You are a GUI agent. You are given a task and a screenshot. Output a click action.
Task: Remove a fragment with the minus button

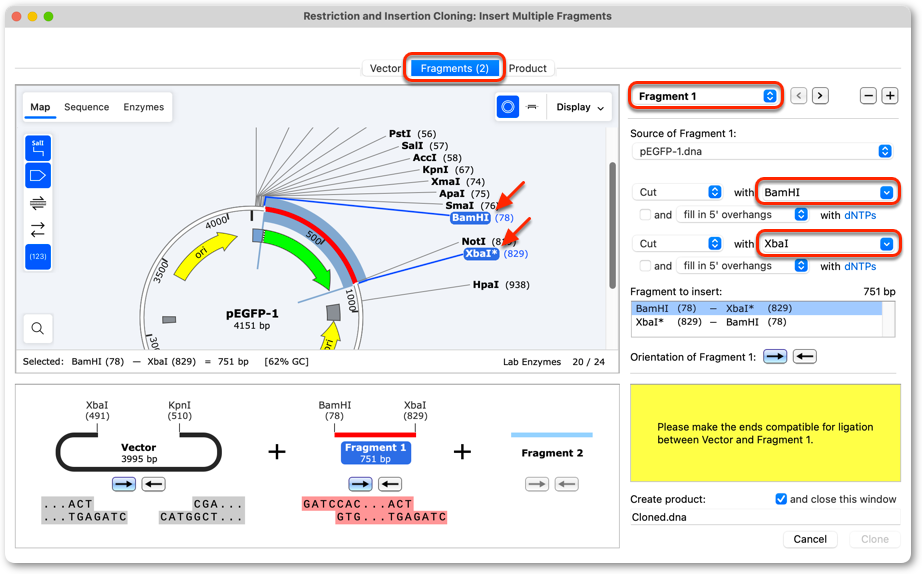tap(868, 96)
